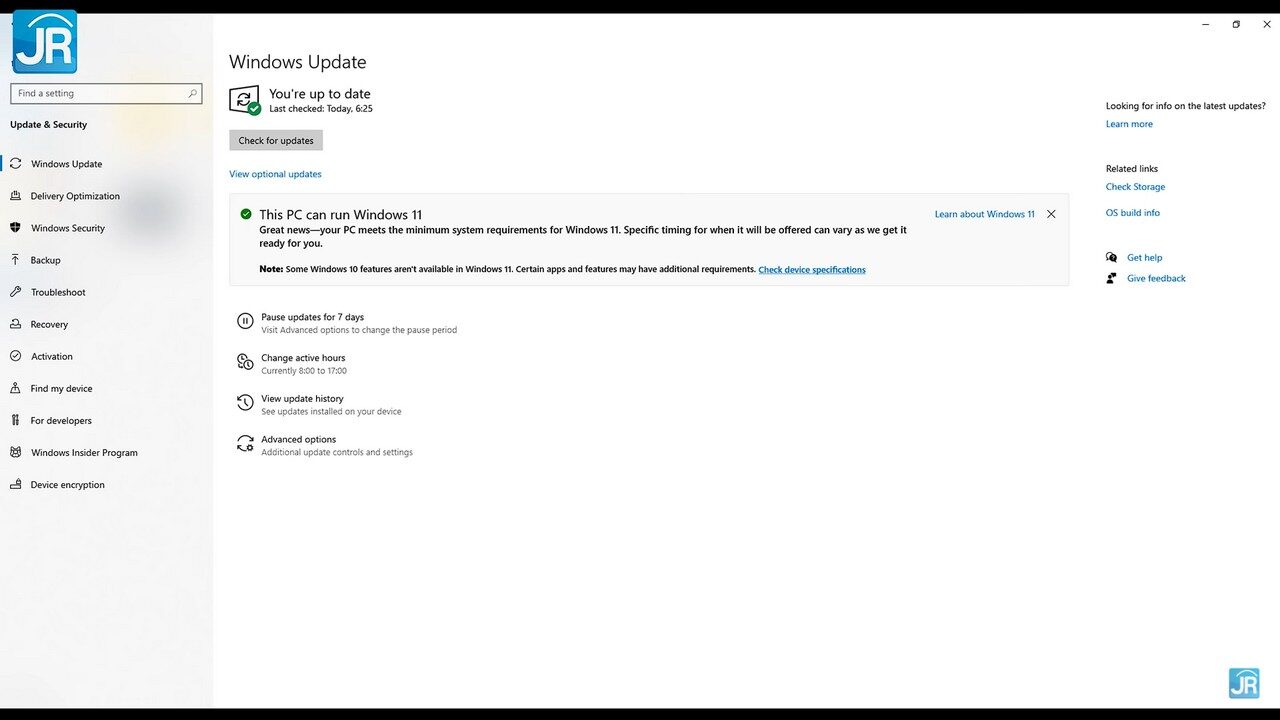Viewport: 1280px width, 720px height.
Task: Click the Give feedback person icon
Action: [1112, 279]
